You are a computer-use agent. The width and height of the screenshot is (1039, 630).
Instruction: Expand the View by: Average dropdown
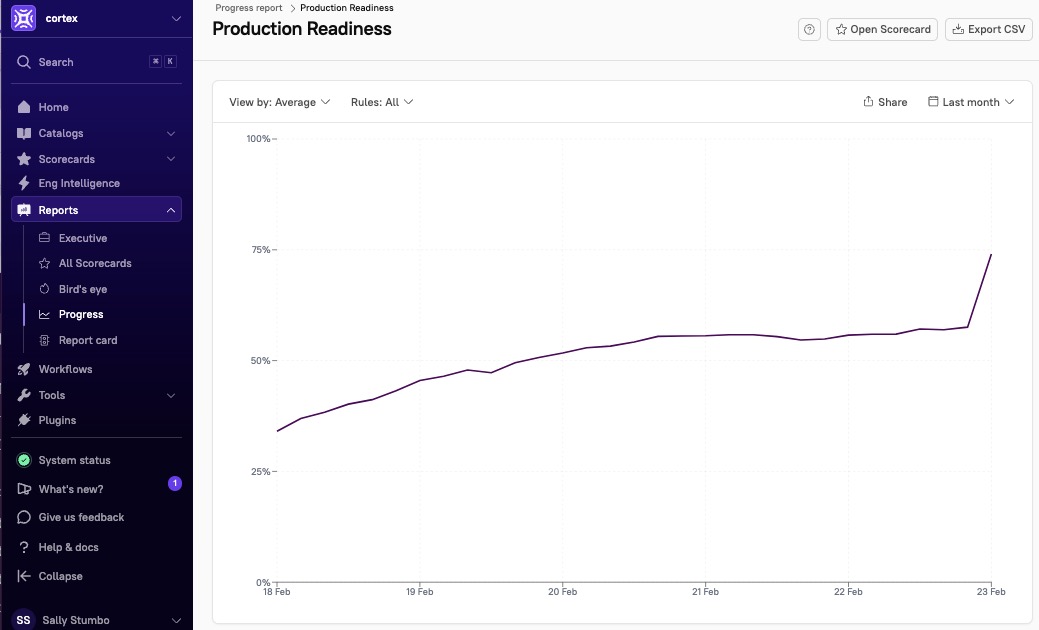pyautogui.click(x=279, y=102)
